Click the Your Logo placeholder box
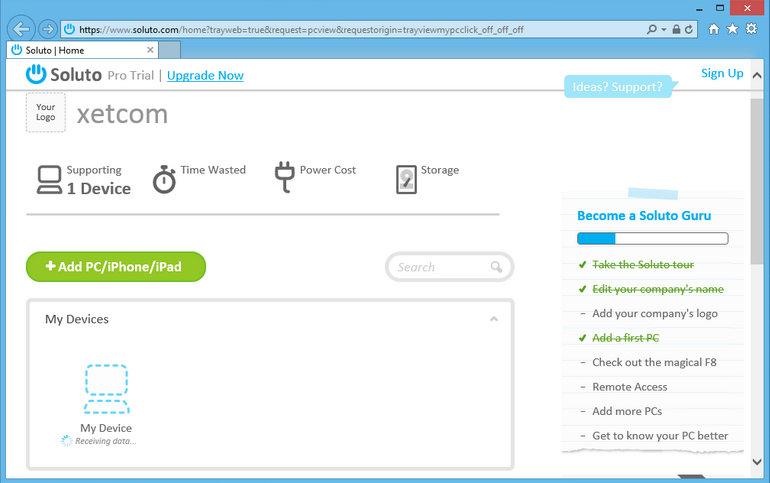This screenshot has height=483, width=770. (46, 112)
